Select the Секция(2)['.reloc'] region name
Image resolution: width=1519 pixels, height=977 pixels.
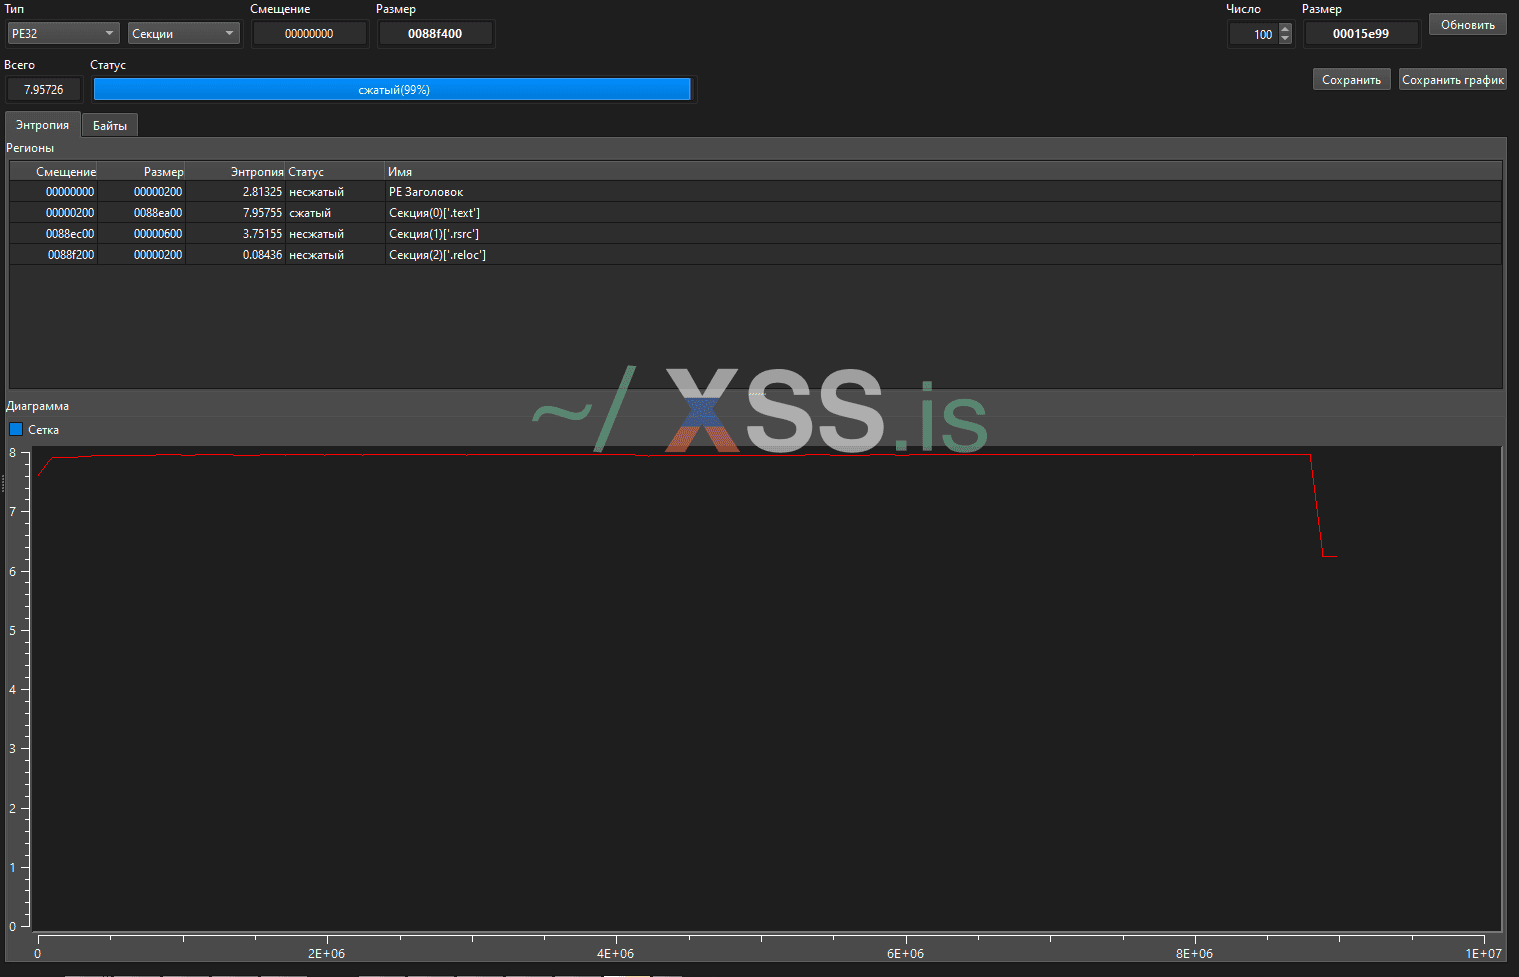tap(437, 255)
